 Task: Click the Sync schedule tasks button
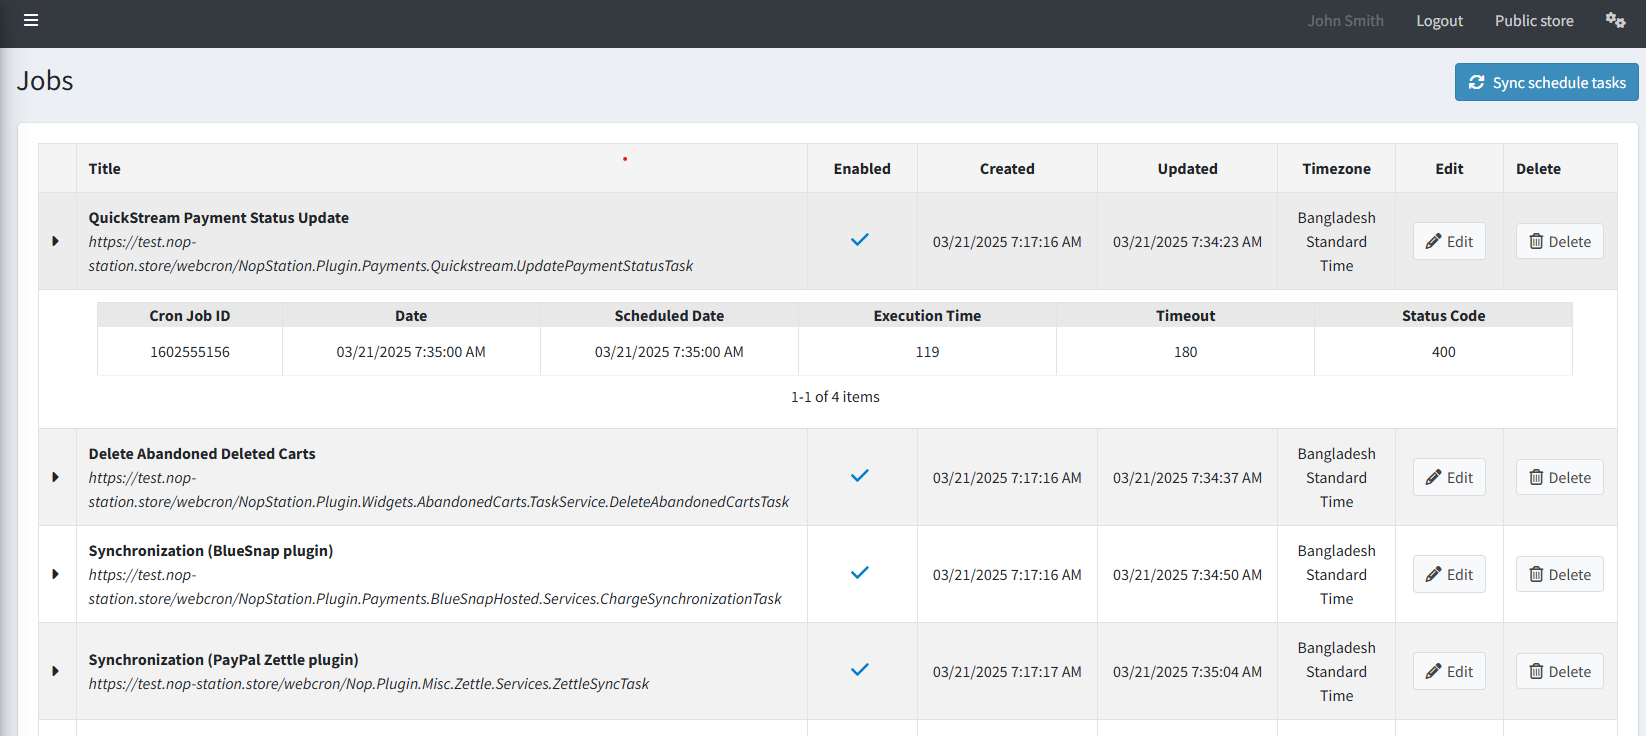coord(1546,82)
